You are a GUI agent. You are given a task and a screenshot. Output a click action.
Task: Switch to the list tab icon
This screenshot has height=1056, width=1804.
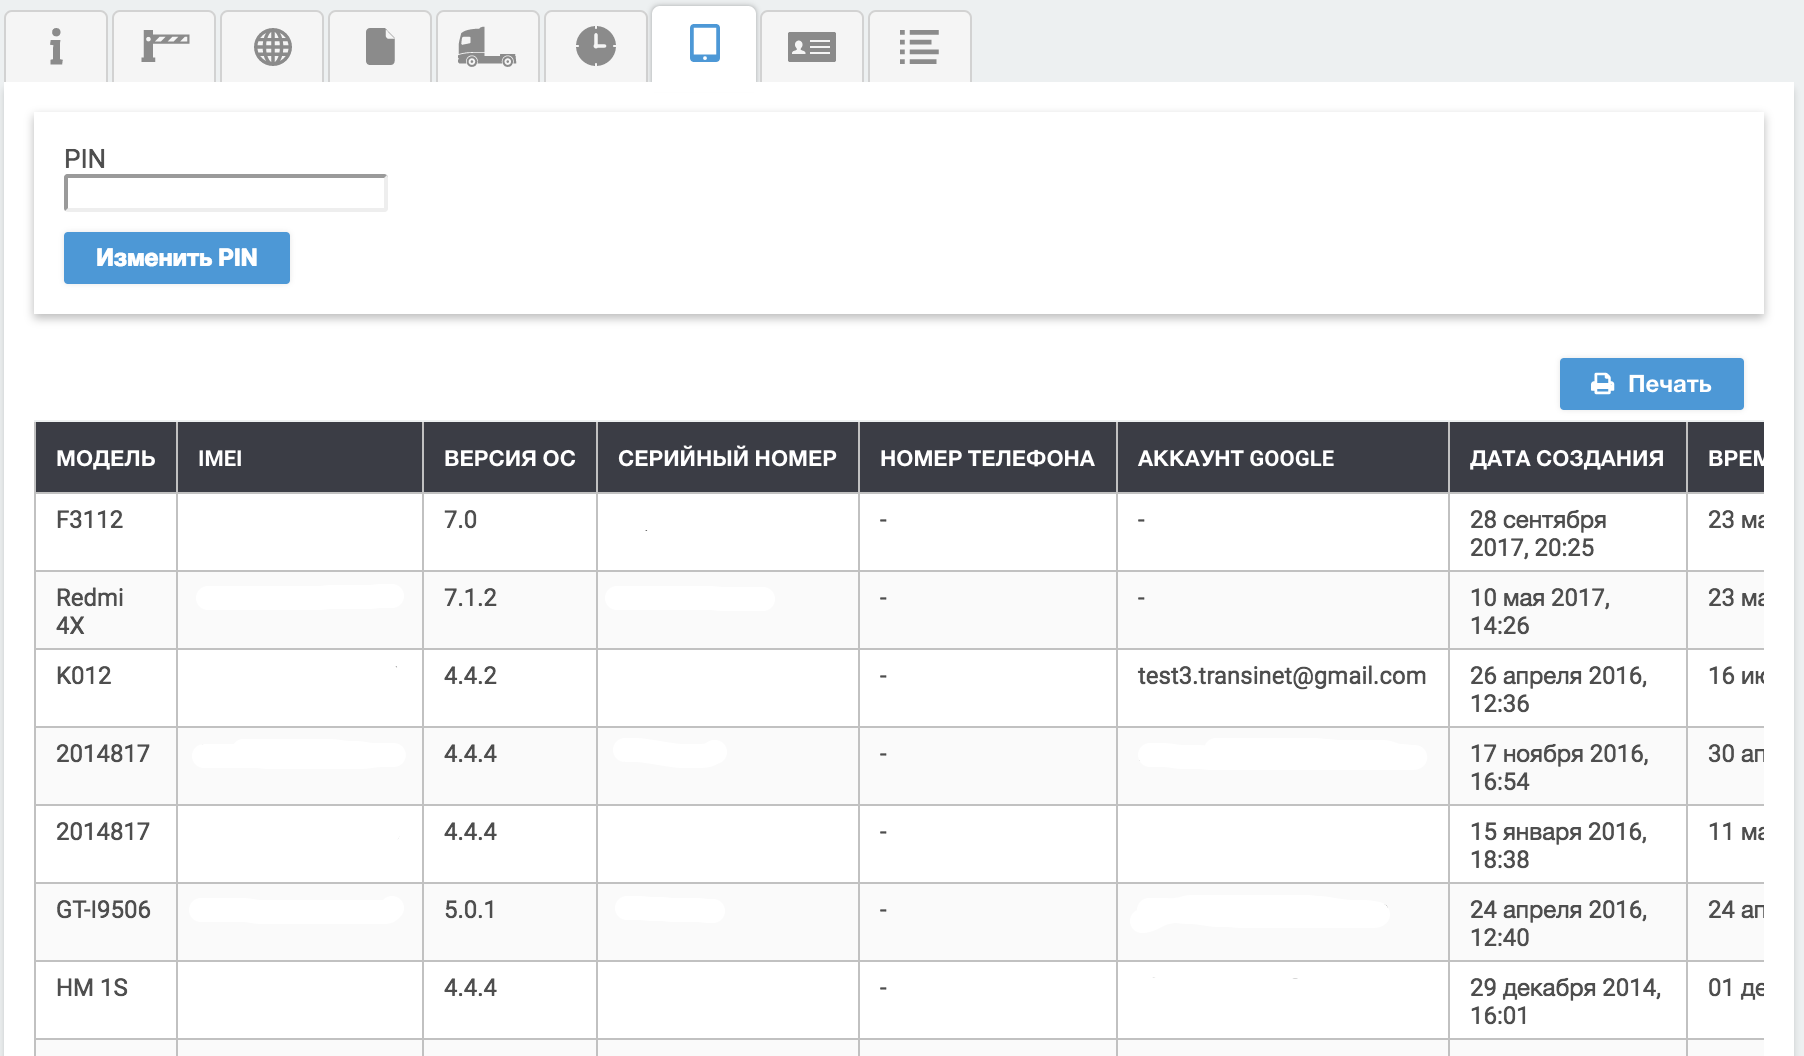click(x=919, y=47)
